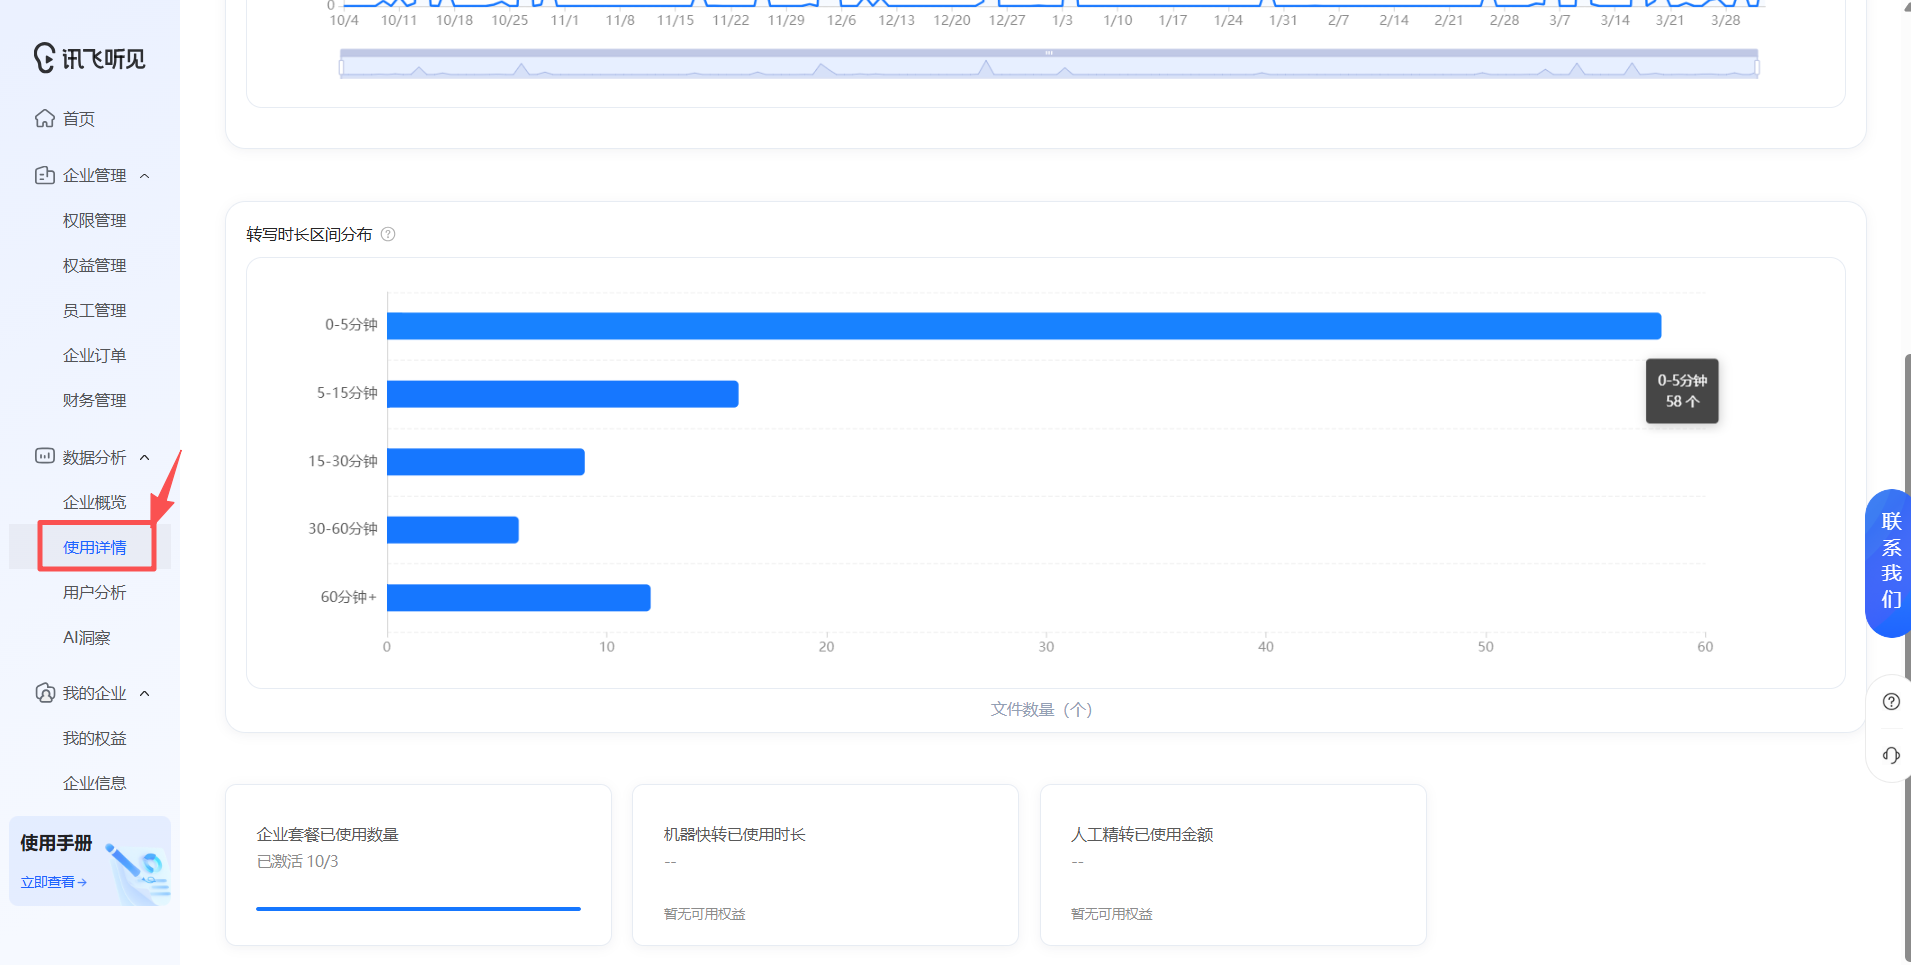1911x965 pixels.
Task: Collapse the 我的企业 section chevron
Action: 145,694
